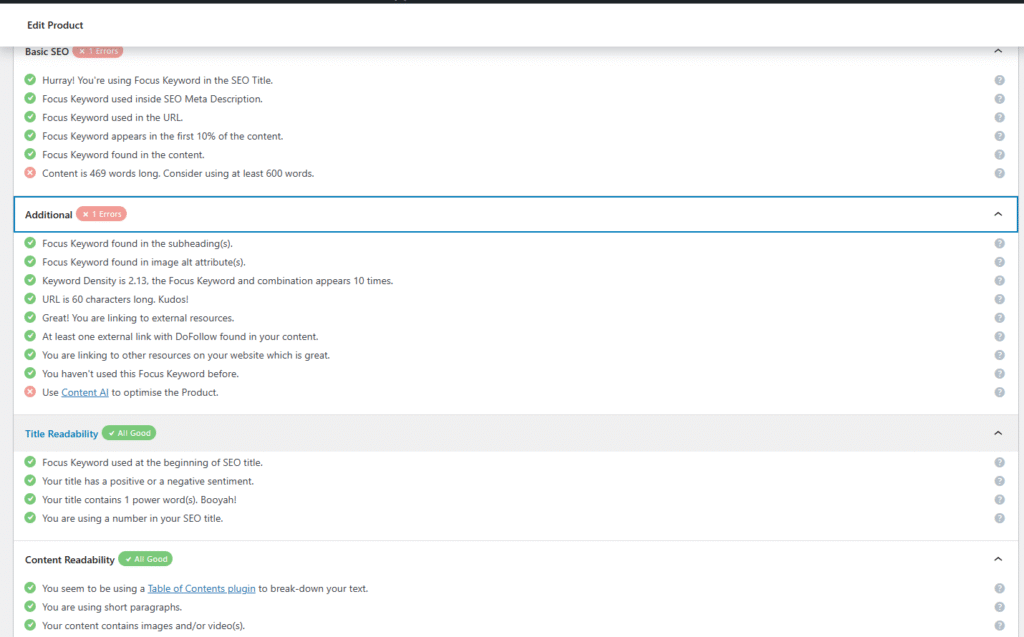
Task: Click green check for Focus Keyword in subheadings
Action: pyautogui.click(x=30, y=243)
